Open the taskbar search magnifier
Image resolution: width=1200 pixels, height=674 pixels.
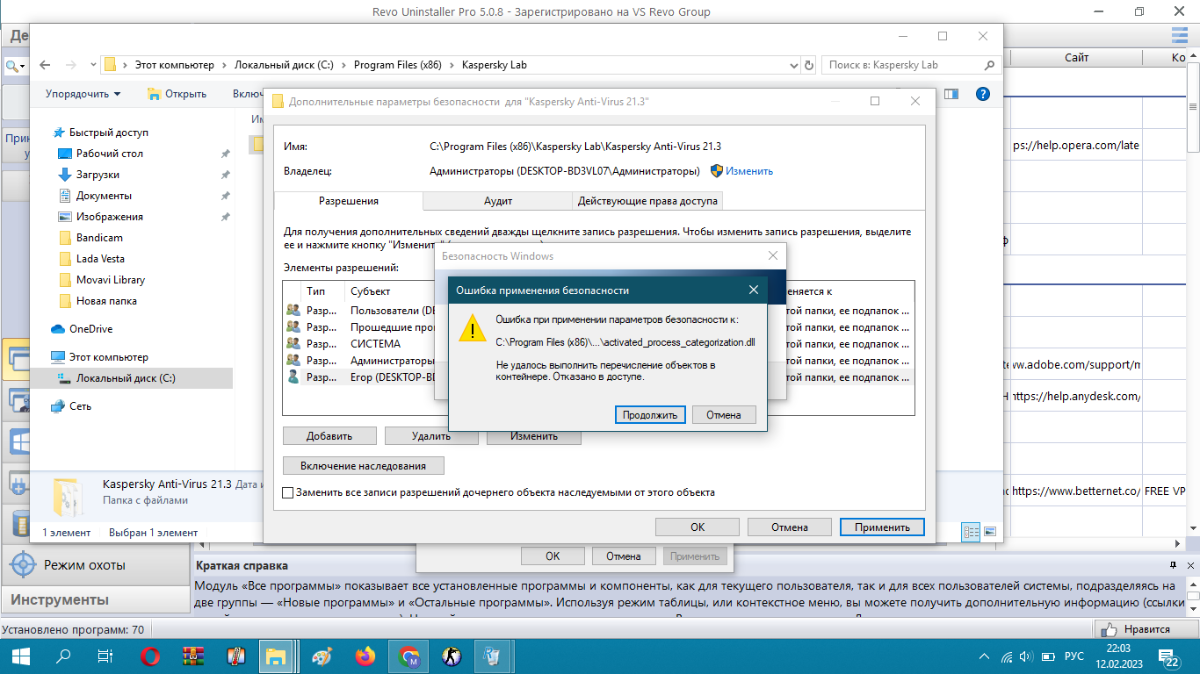click(x=63, y=656)
